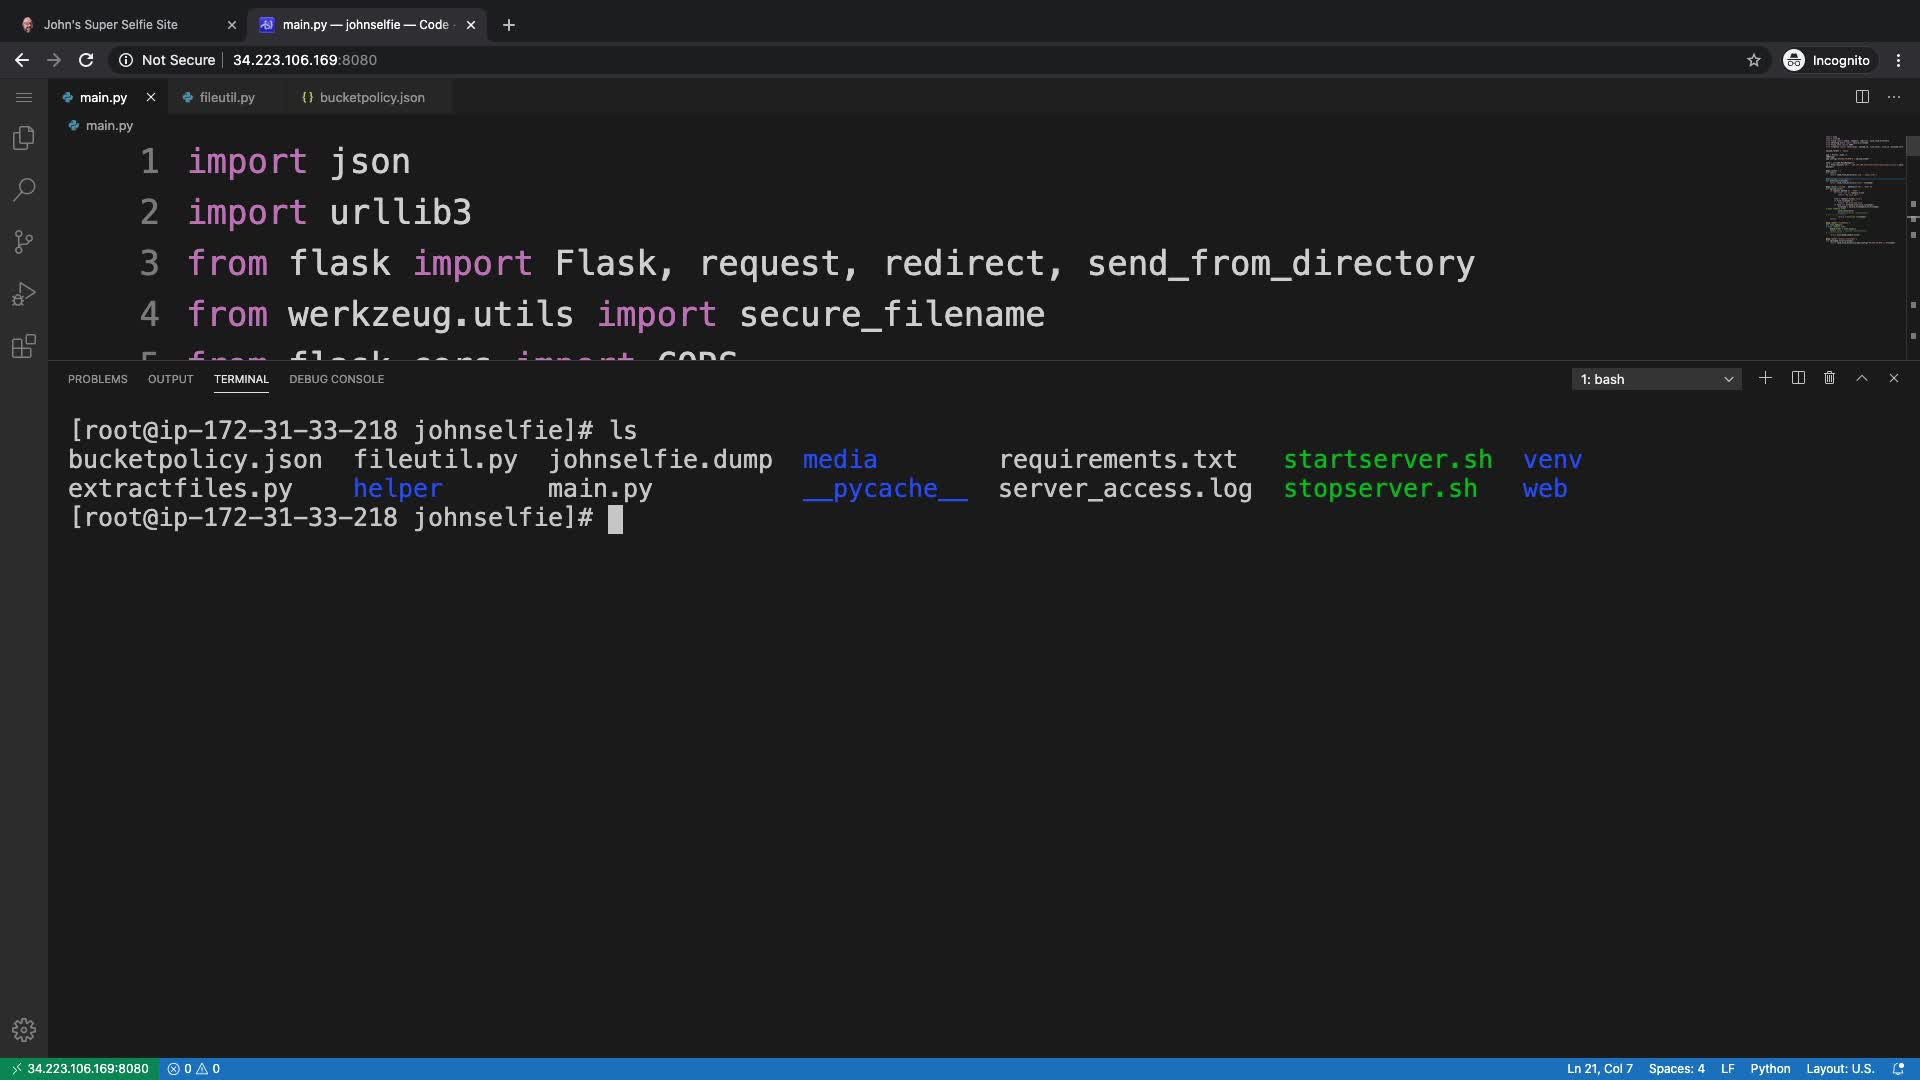Click the browser address bar URL
Image resolution: width=1920 pixels, height=1080 pixels.
(x=305, y=60)
